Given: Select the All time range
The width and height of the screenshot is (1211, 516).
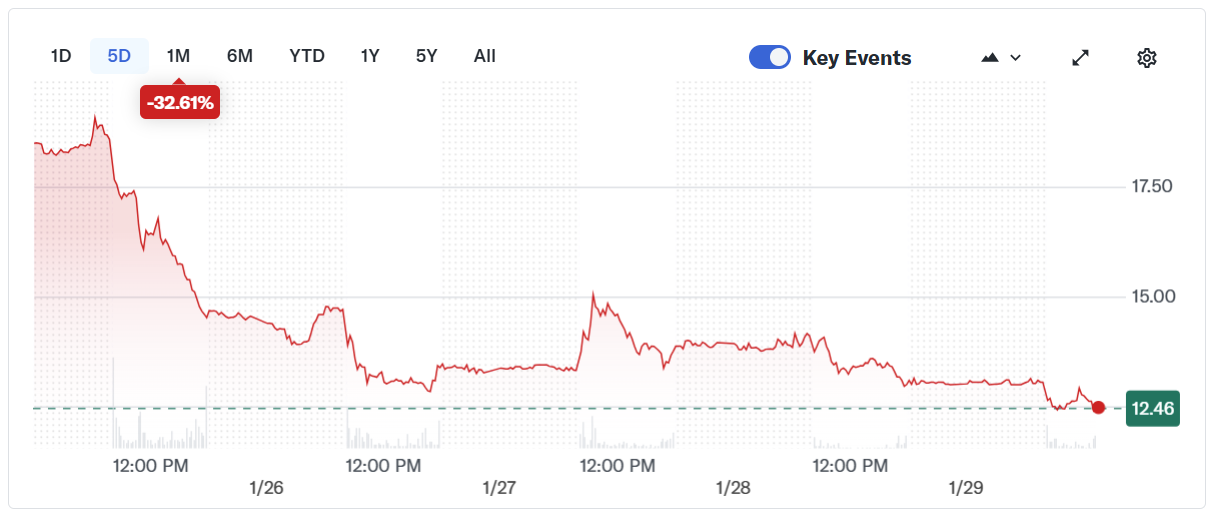Looking at the screenshot, I should (485, 56).
